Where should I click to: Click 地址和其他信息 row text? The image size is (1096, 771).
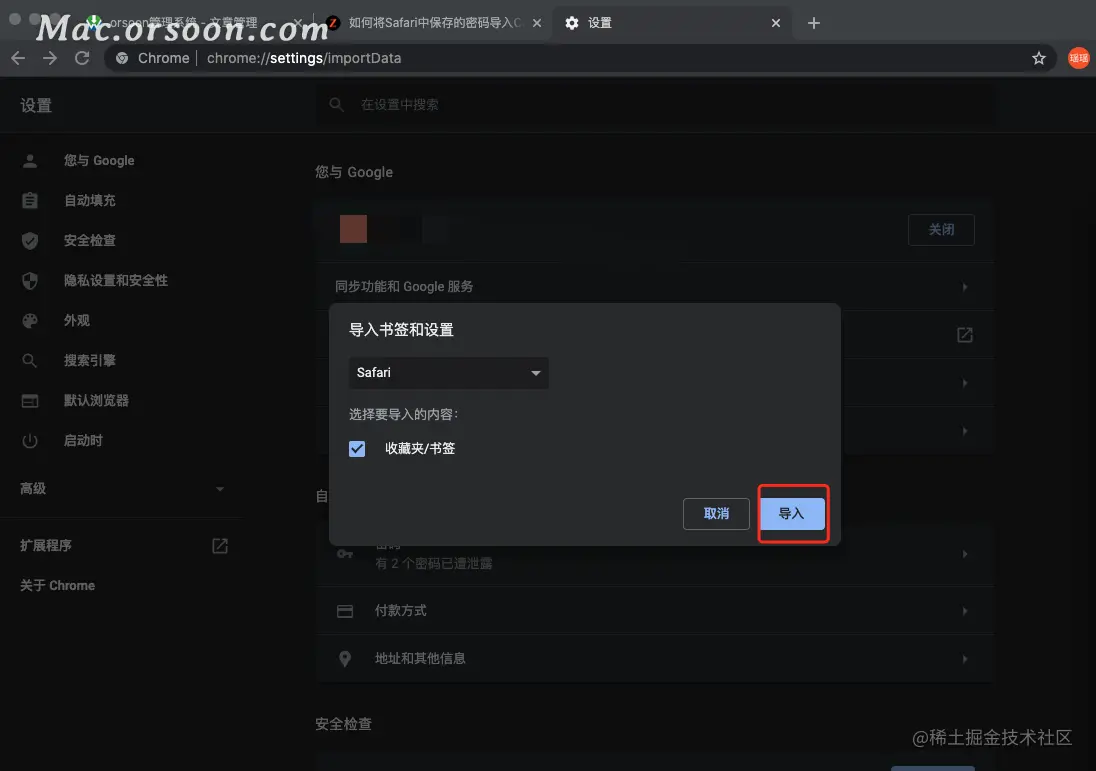(420, 658)
